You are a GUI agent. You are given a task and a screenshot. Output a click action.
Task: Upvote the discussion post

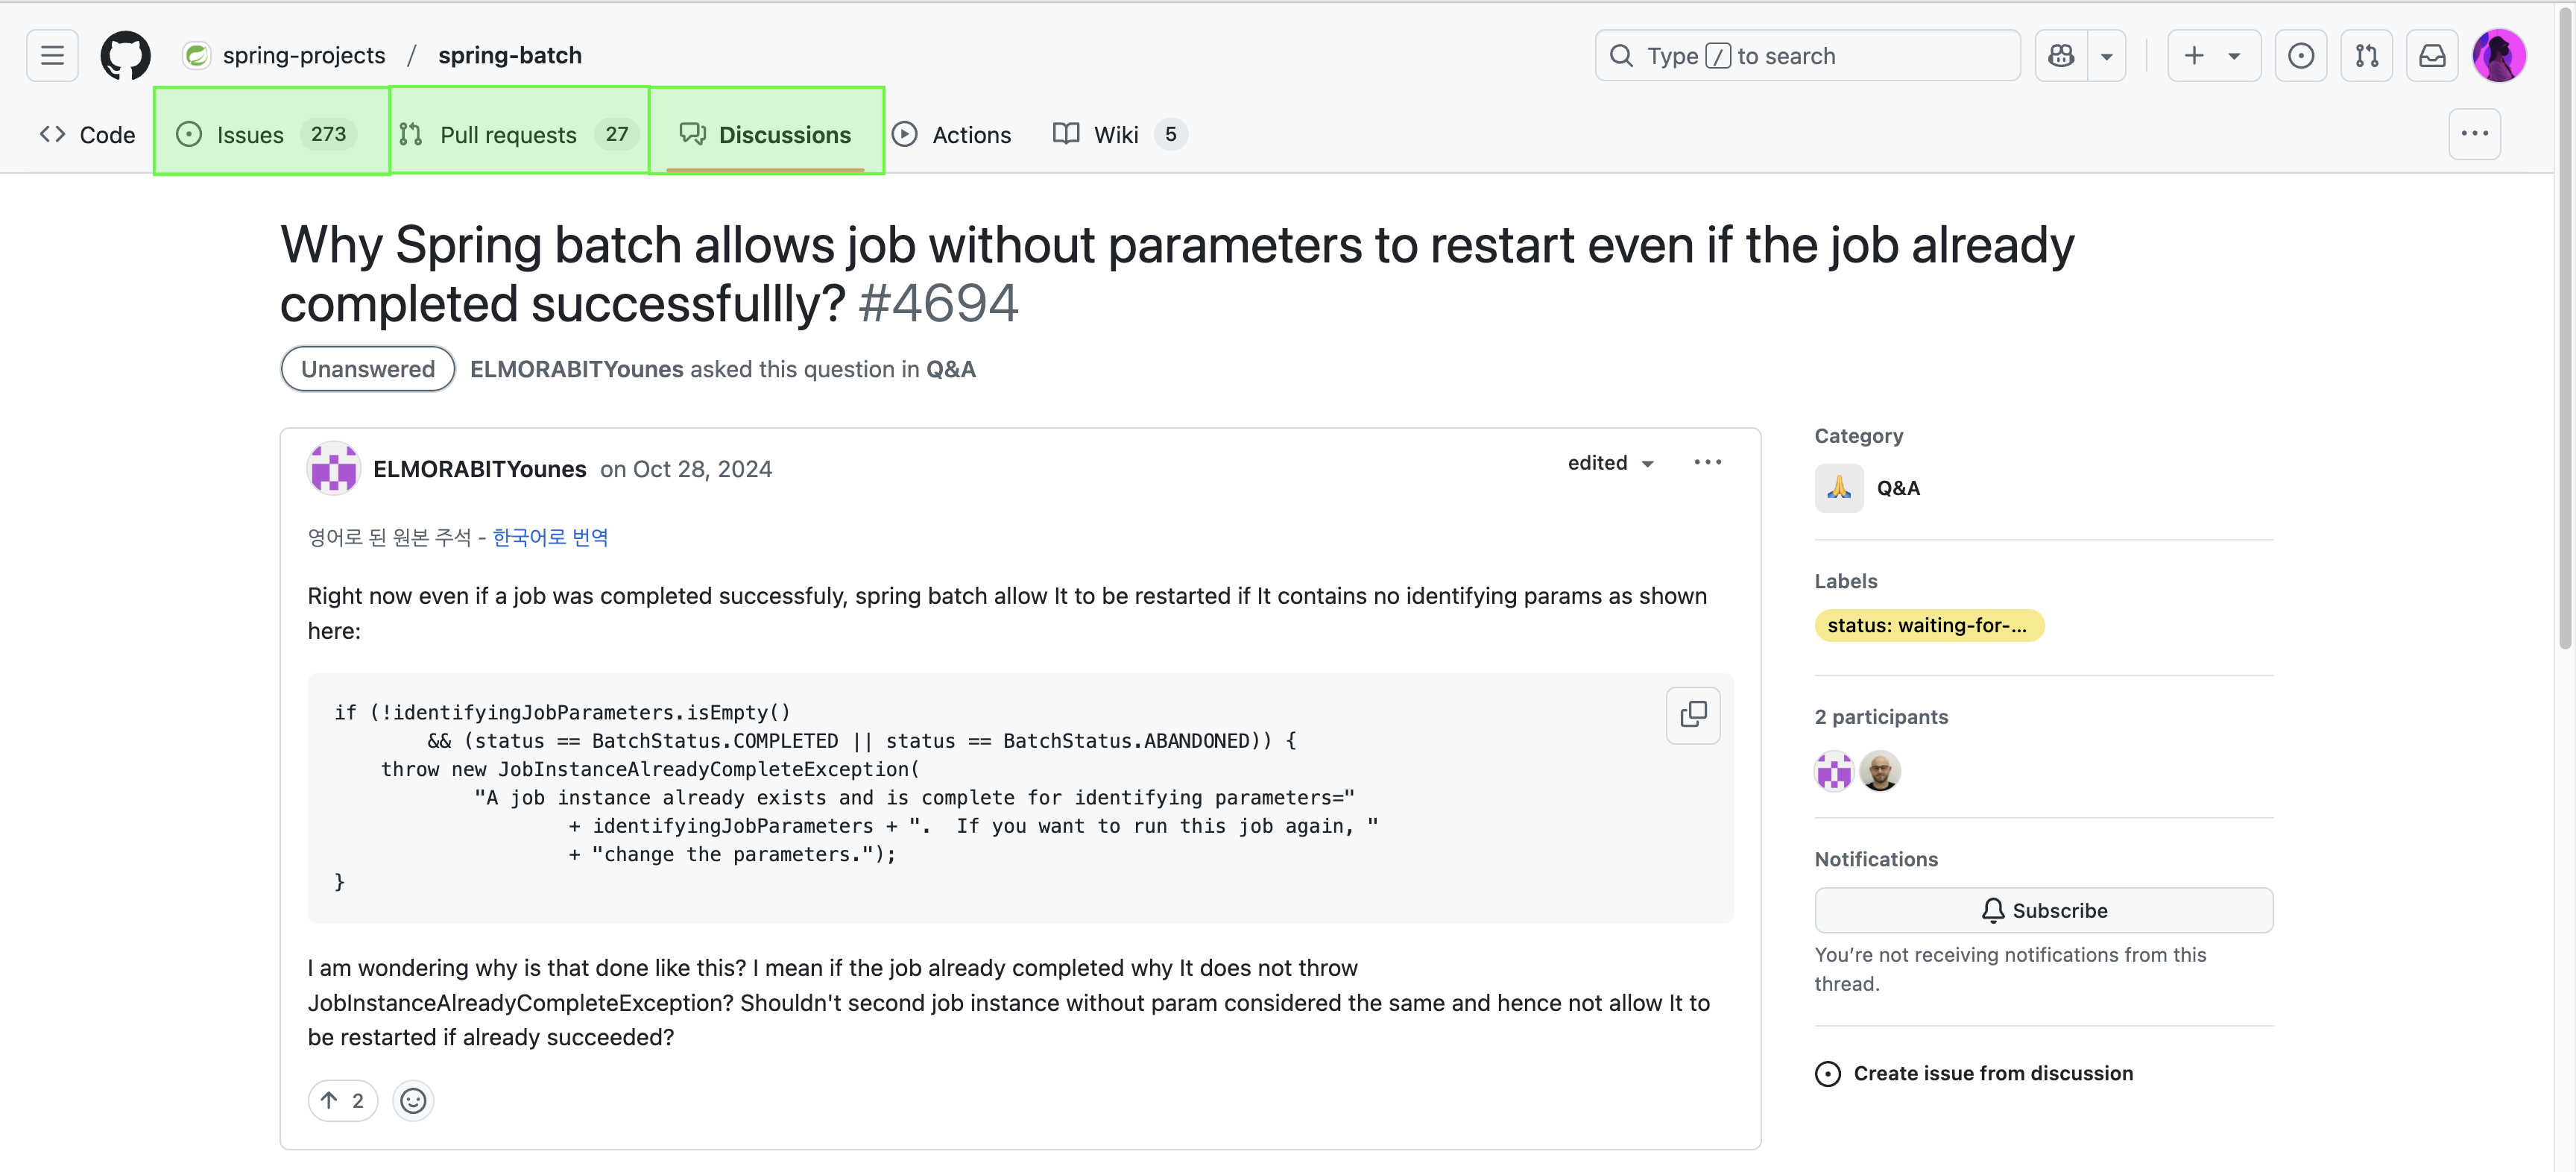point(343,1100)
